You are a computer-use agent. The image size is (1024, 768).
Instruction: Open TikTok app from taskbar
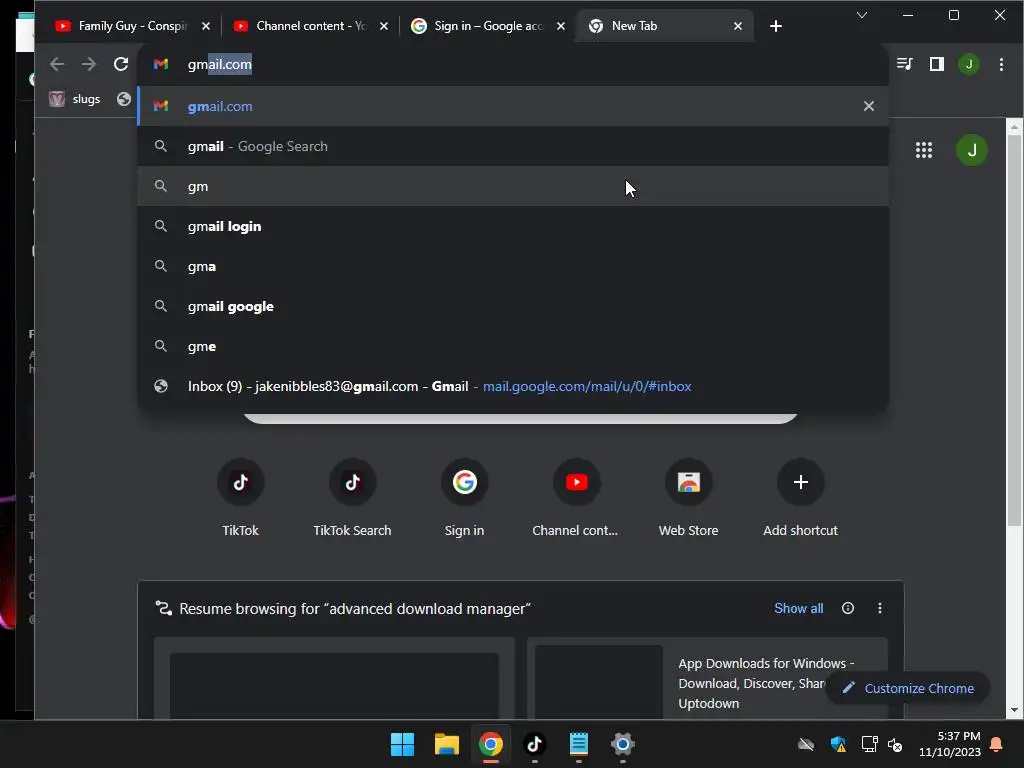click(x=535, y=744)
